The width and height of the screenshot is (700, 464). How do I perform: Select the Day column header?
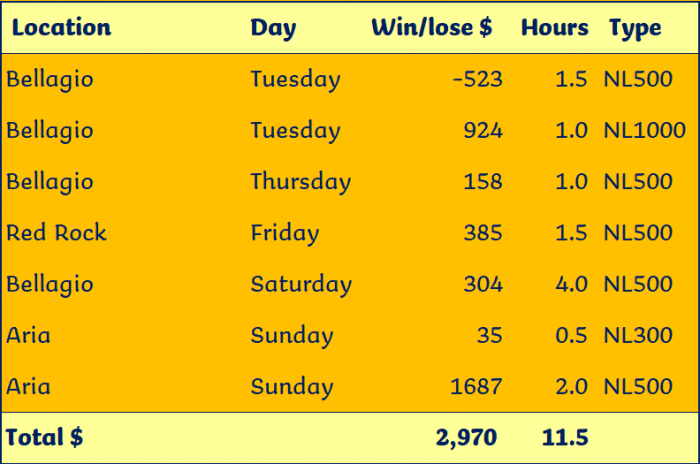pyautogui.click(x=273, y=29)
